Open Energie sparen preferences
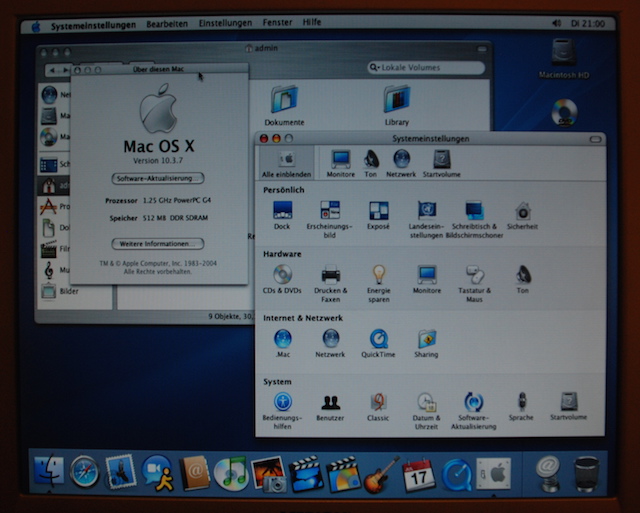Viewport: 640px width, 513px height. [378, 283]
